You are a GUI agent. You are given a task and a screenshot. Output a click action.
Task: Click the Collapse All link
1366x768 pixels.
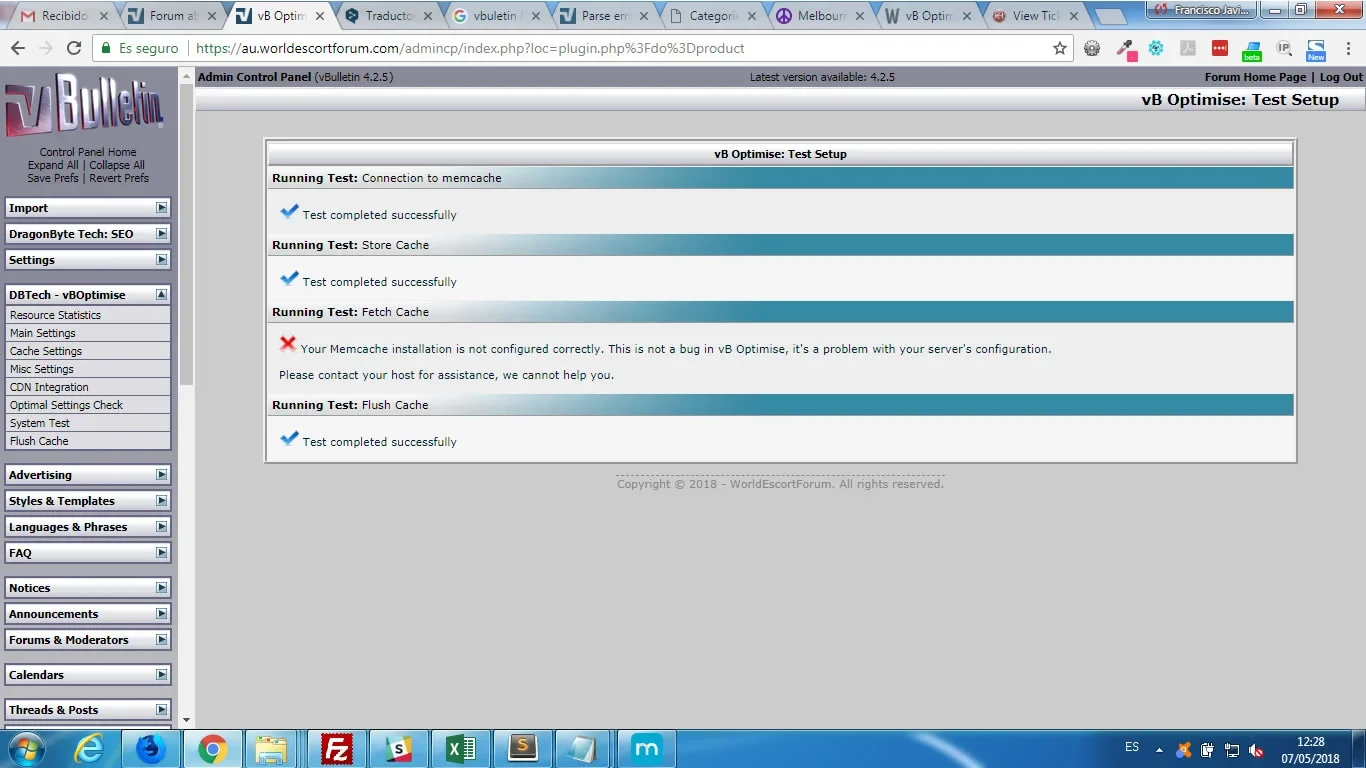[x=117, y=165]
